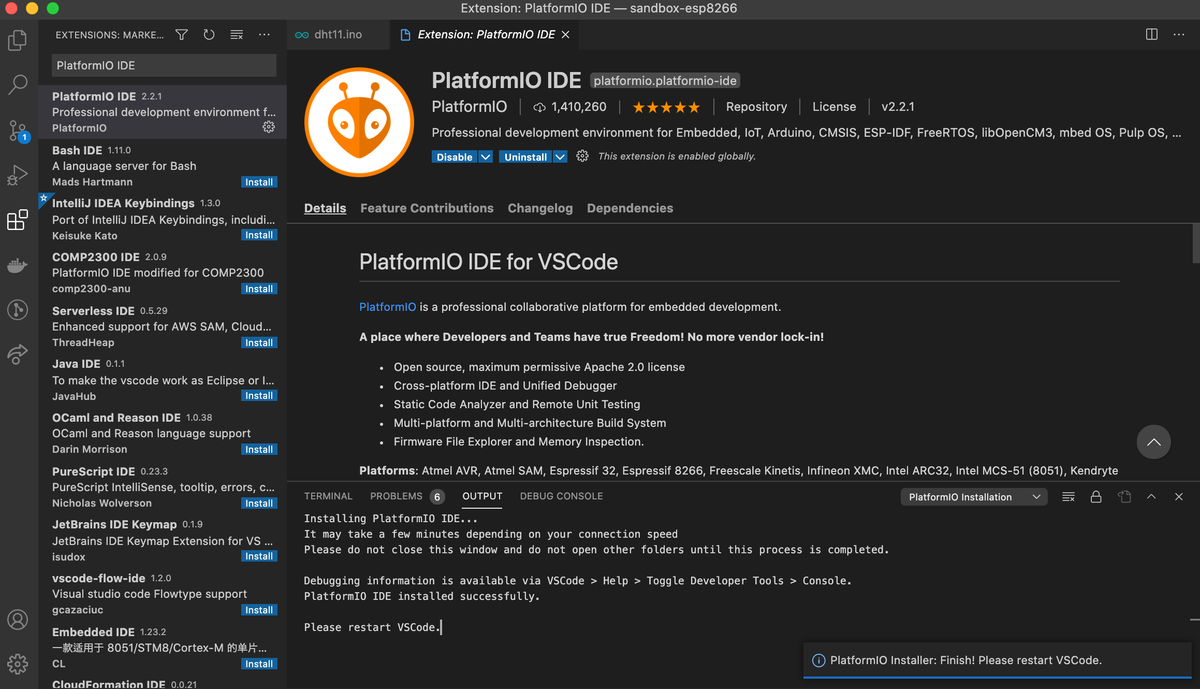The width and height of the screenshot is (1200, 689).
Task: Click the blue PlatformIO link in readme
Action: 387,307
